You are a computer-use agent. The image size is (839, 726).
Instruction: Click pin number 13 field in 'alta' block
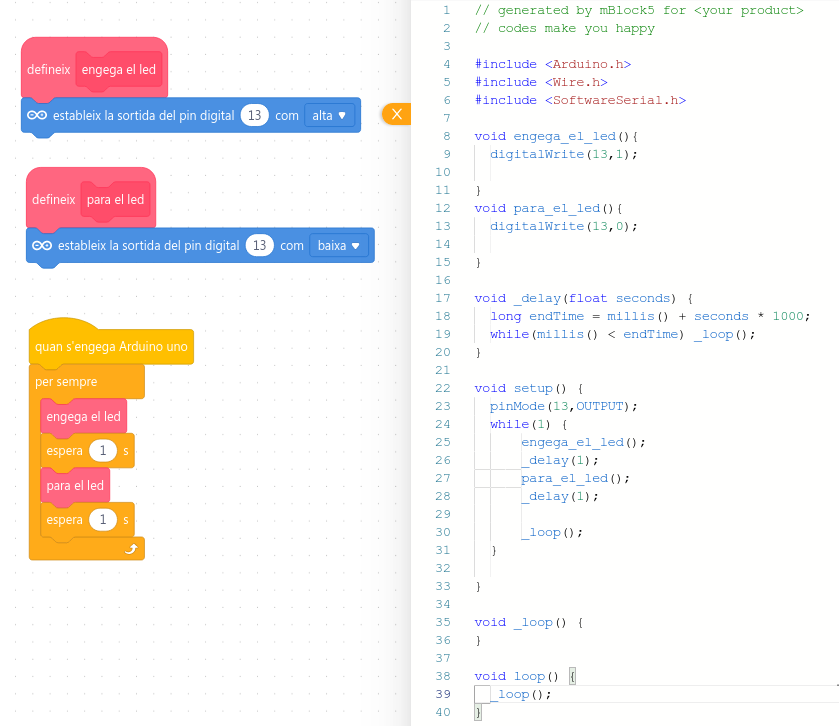pos(254,116)
